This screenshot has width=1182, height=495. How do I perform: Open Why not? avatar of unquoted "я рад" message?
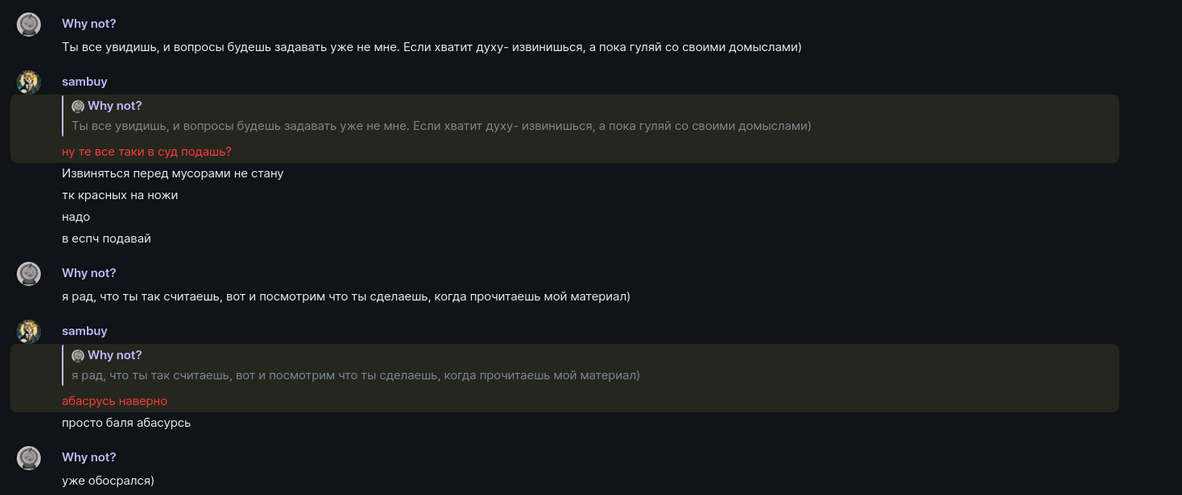pyautogui.click(x=29, y=274)
